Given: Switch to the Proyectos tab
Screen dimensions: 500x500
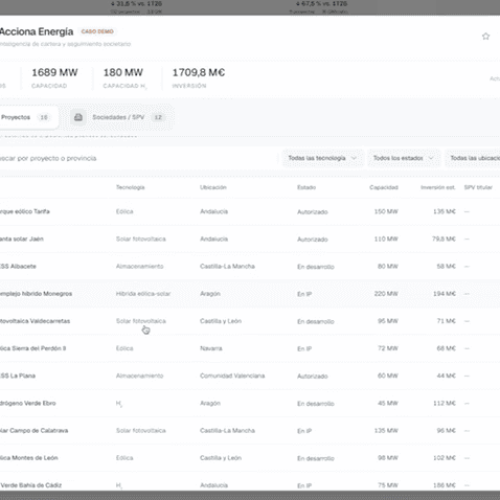Looking at the screenshot, I should click(x=26, y=117).
